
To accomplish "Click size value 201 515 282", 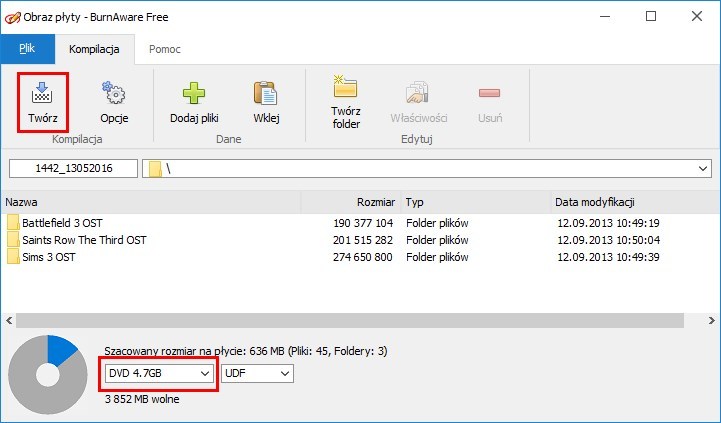I will point(363,240).
